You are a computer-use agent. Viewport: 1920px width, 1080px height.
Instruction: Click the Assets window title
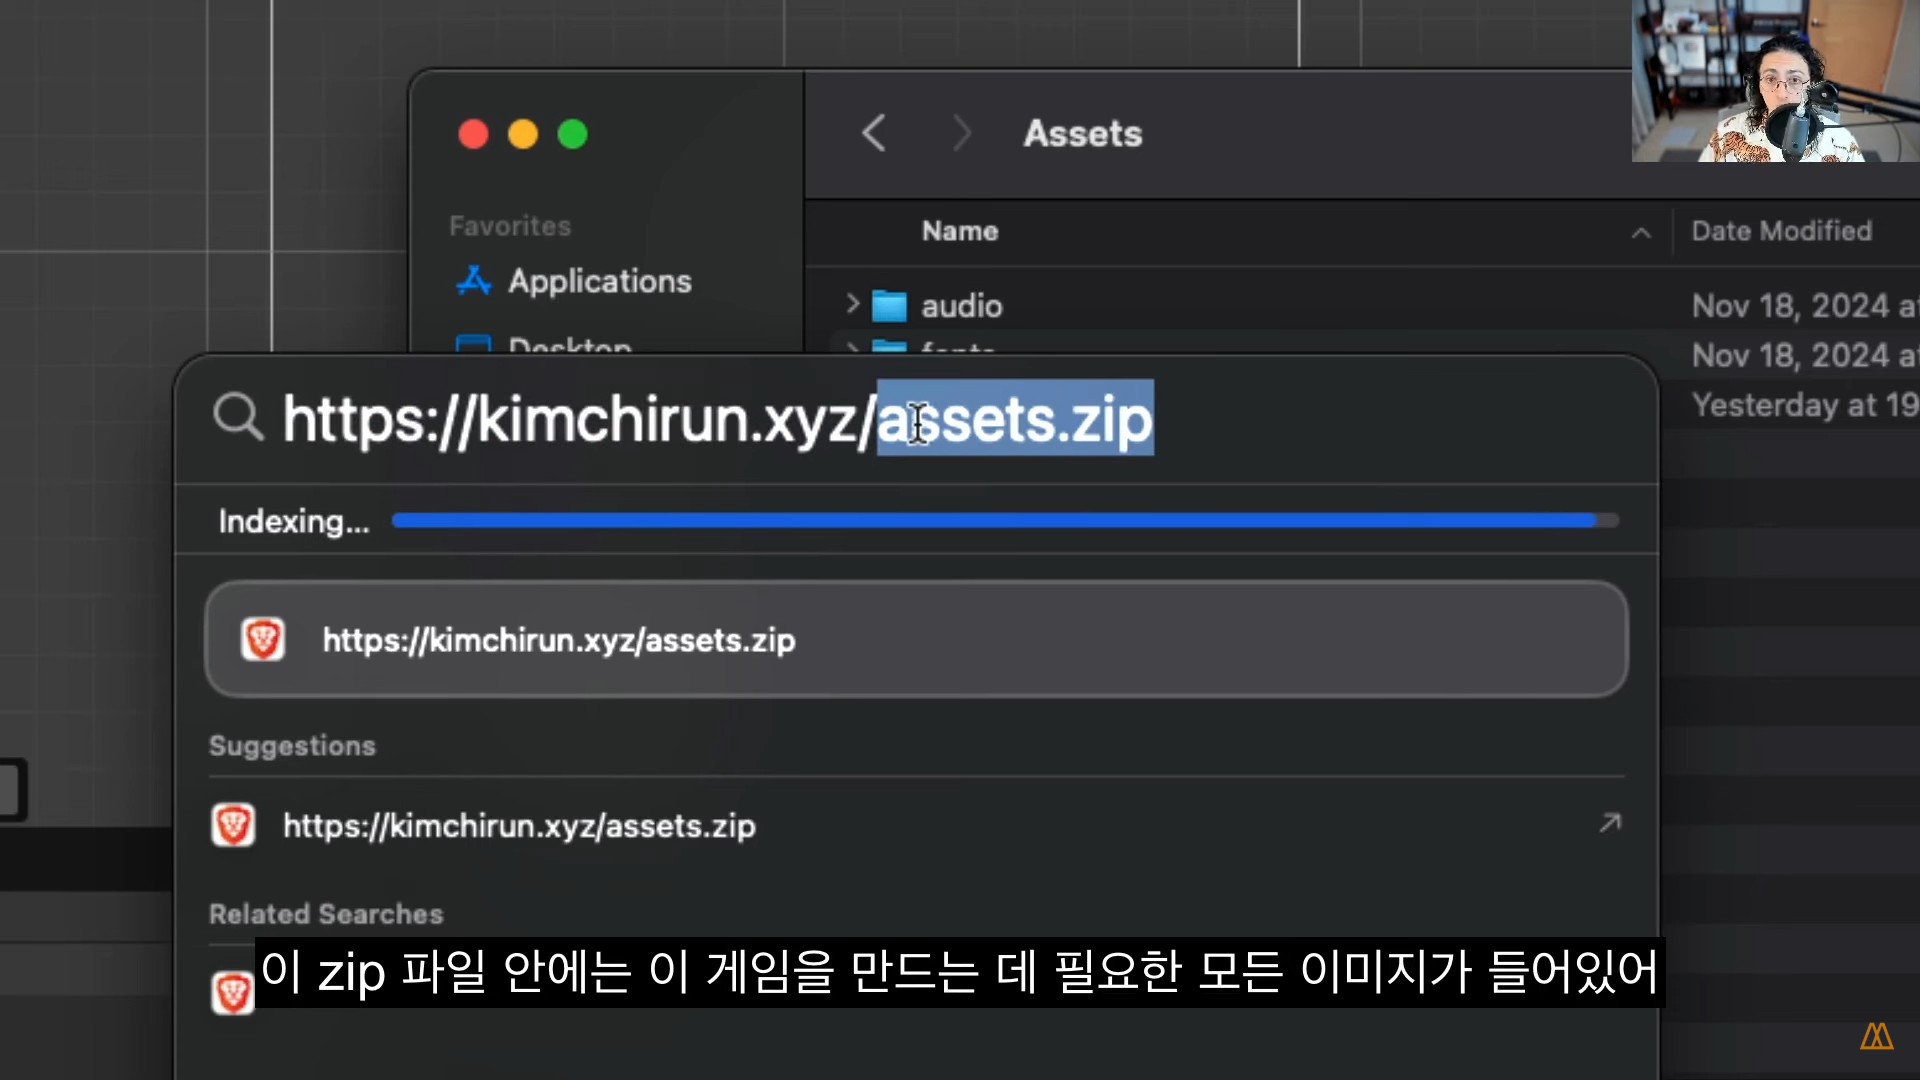pos(1083,133)
